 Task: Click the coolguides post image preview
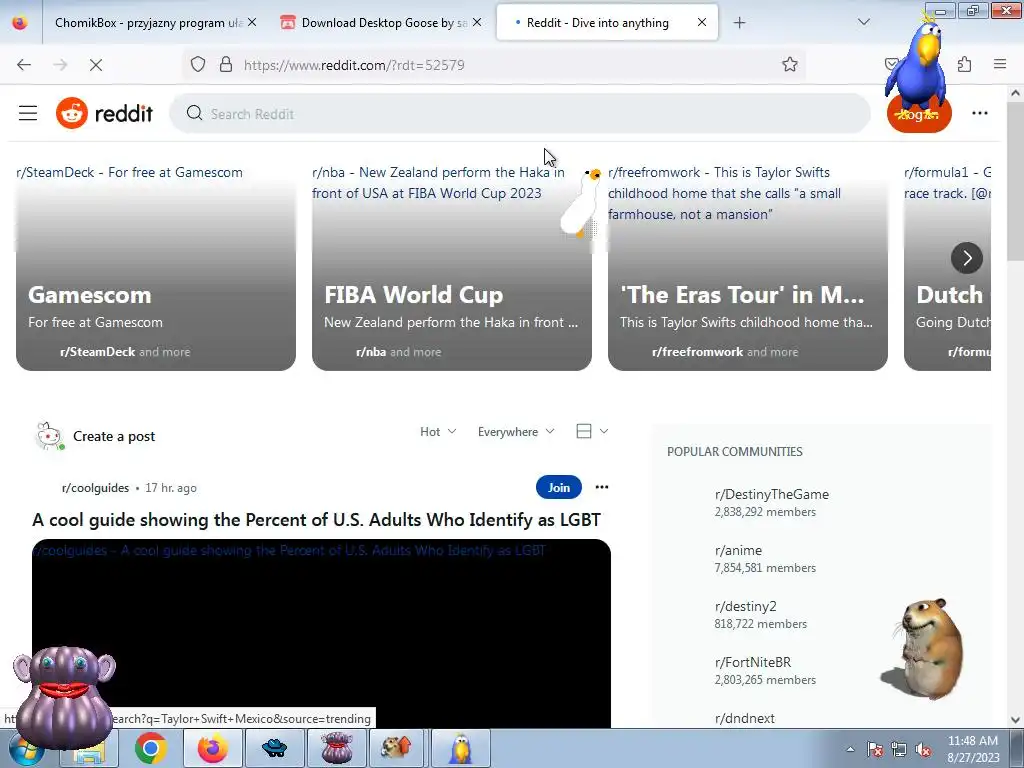(x=321, y=633)
